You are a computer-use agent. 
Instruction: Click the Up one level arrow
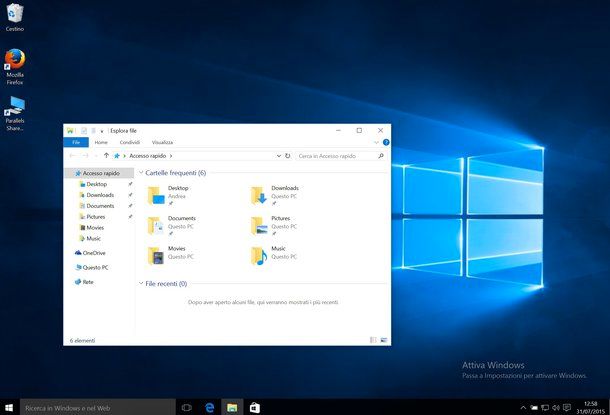point(106,156)
